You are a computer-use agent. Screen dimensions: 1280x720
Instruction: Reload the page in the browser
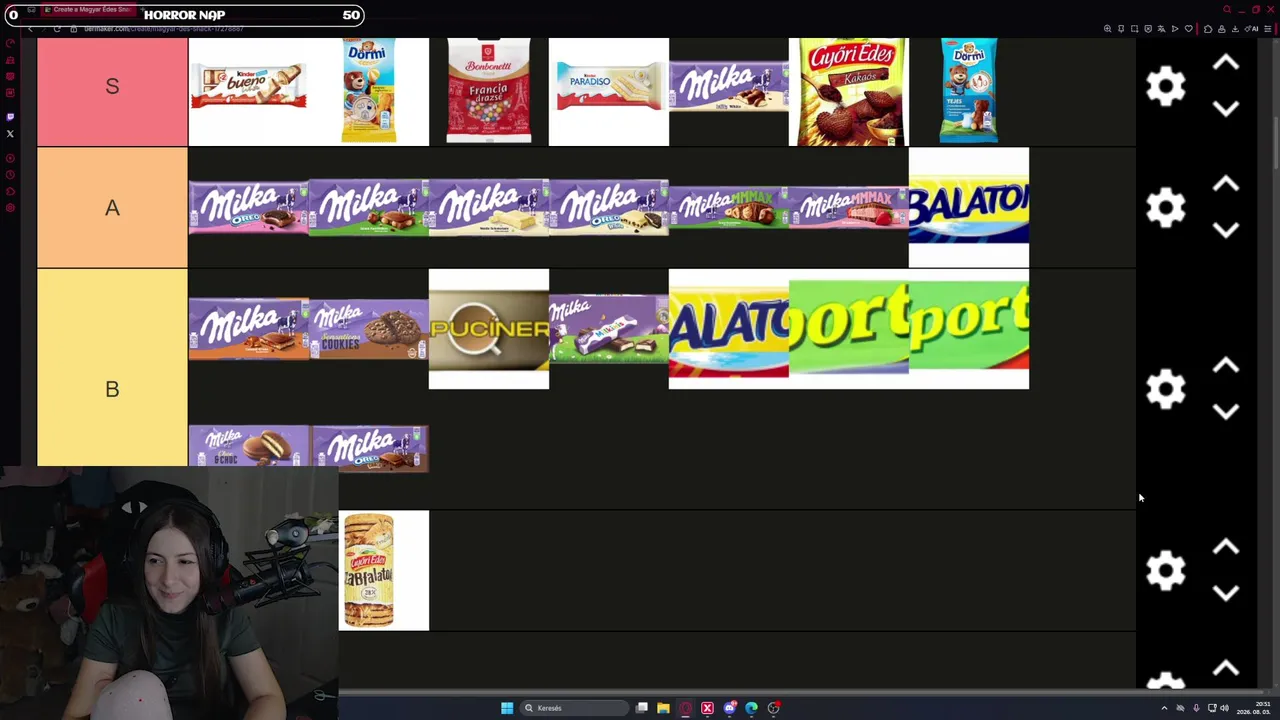click(x=57, y=28)
